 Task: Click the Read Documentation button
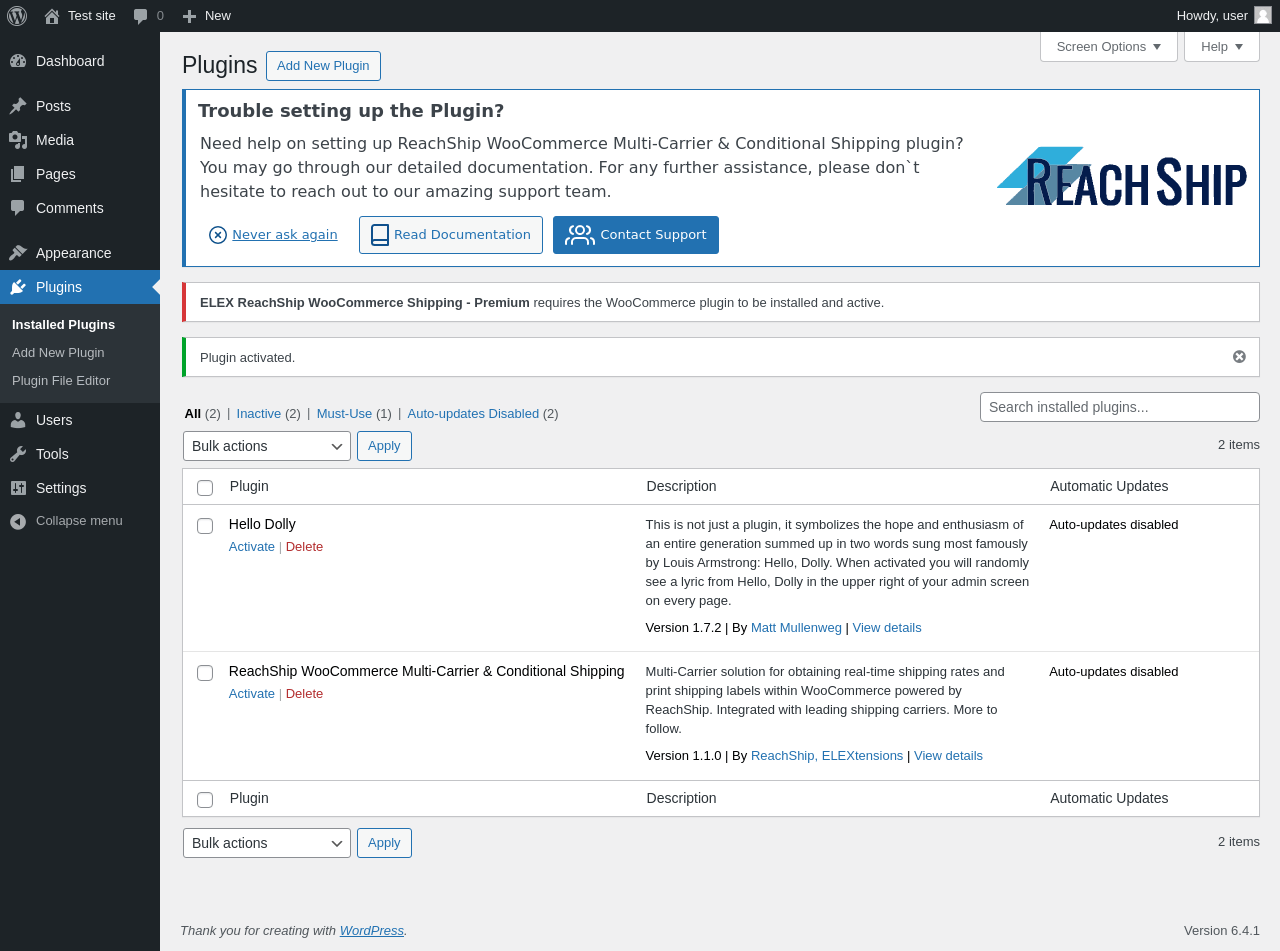point(451,235)
